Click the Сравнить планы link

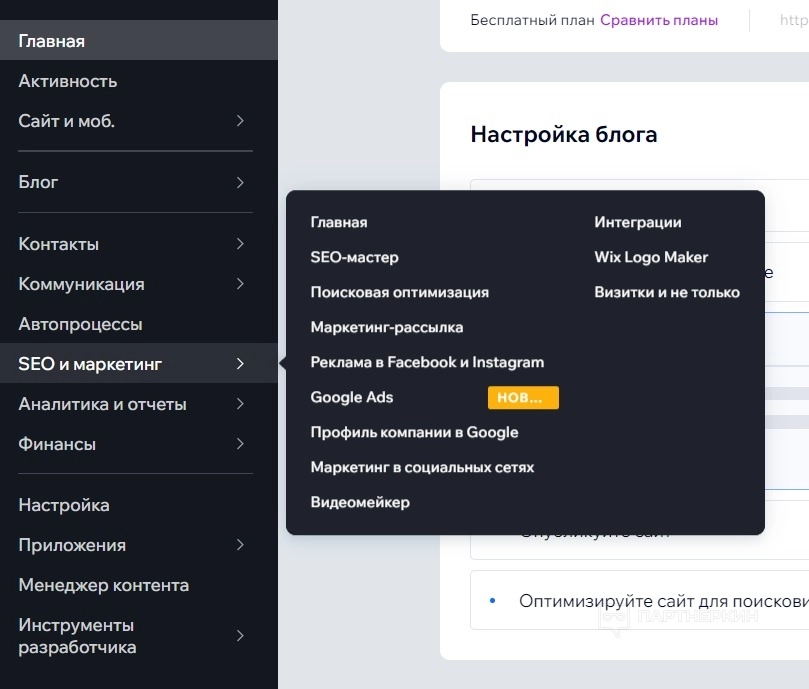click(659, 20)
